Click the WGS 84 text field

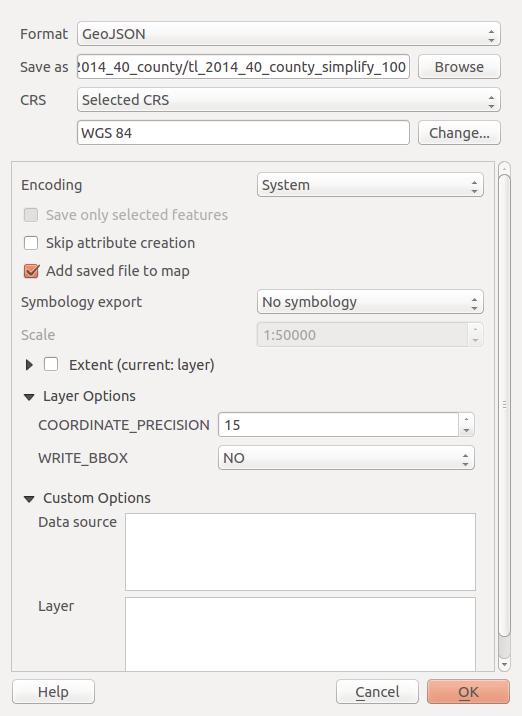point(243,133)
